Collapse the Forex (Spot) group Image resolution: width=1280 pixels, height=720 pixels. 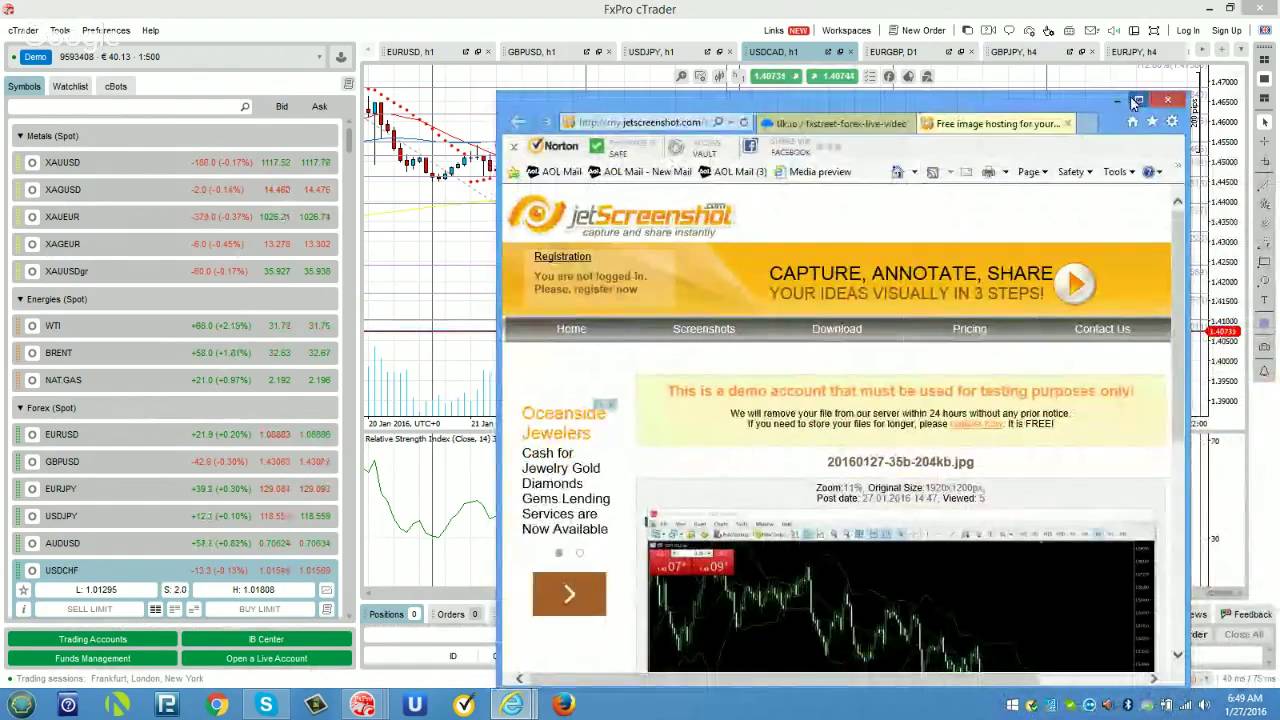19,408
